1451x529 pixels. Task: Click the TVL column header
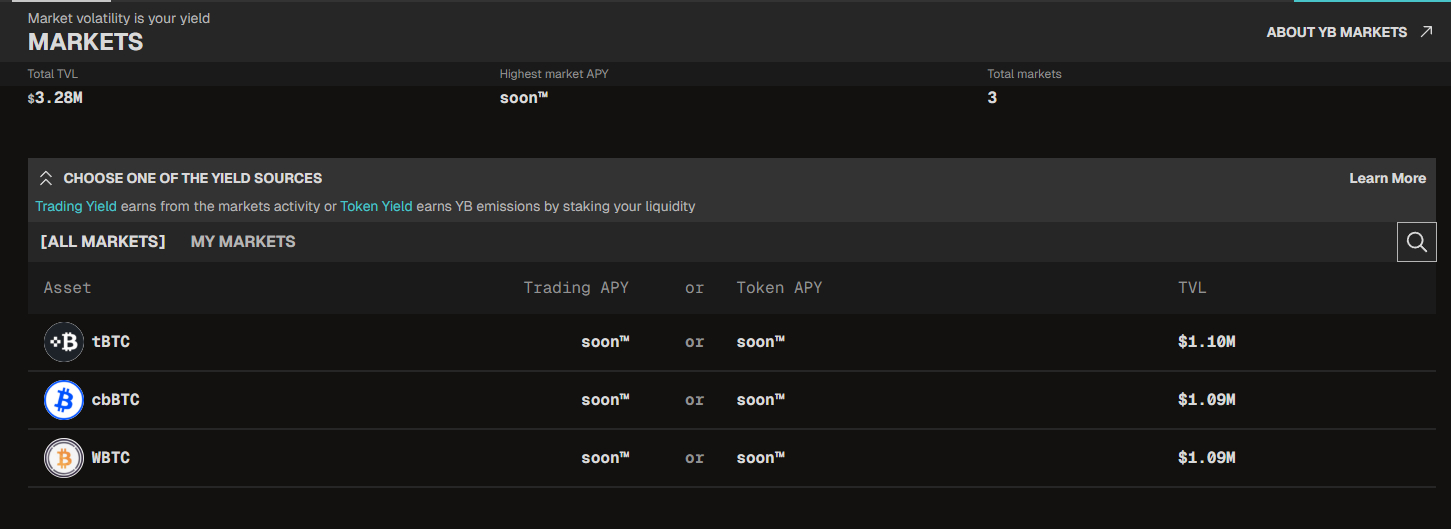coord(1192,288)
